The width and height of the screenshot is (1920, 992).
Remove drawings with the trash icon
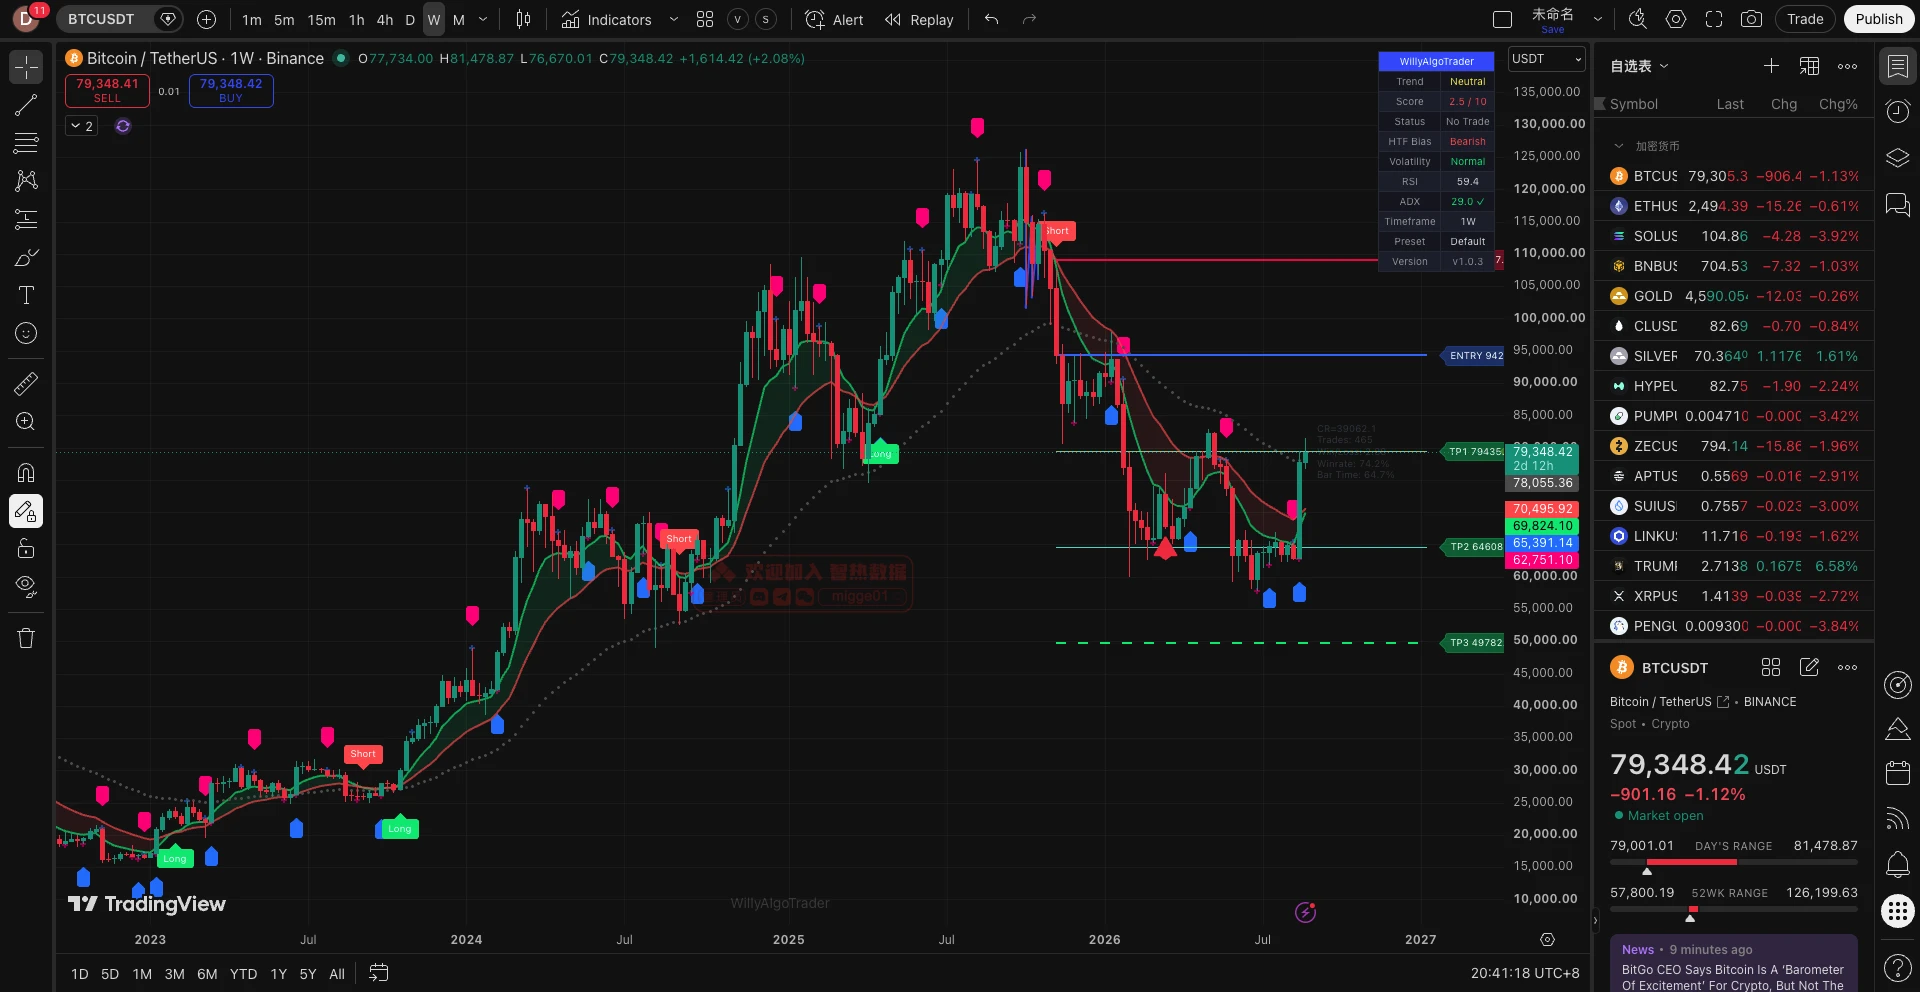click(26, 638)
